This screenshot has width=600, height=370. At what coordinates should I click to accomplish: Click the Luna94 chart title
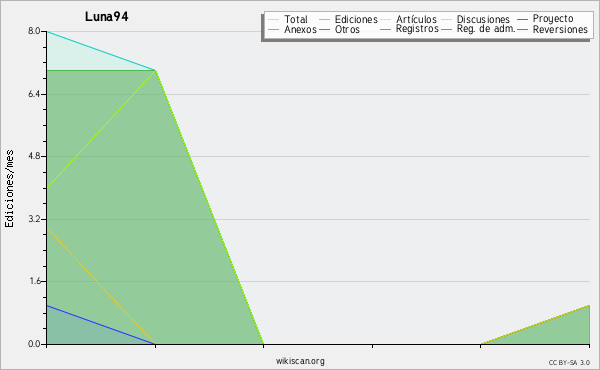(106, 16)
